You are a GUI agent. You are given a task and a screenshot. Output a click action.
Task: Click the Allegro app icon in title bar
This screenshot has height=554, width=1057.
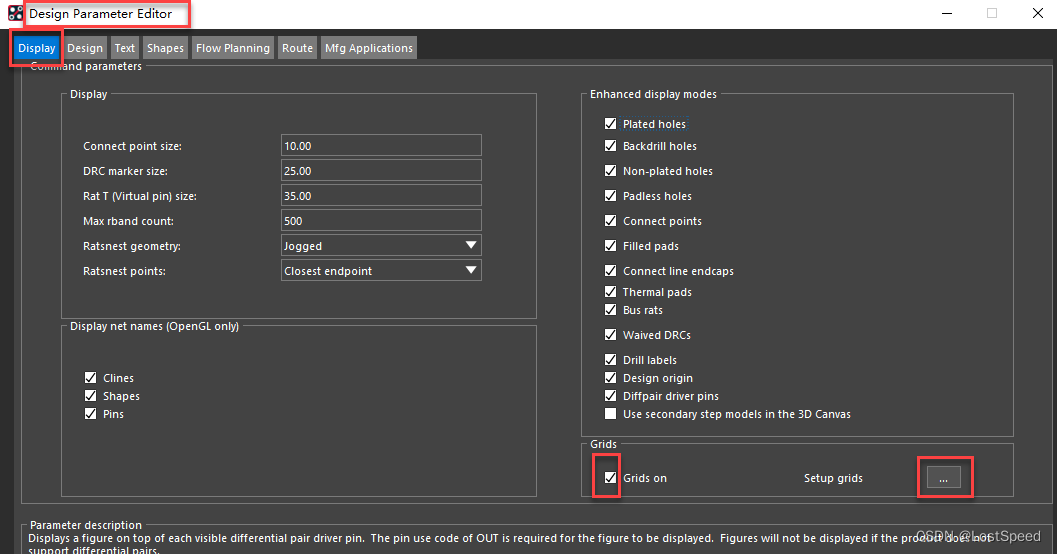coord(15,13)
